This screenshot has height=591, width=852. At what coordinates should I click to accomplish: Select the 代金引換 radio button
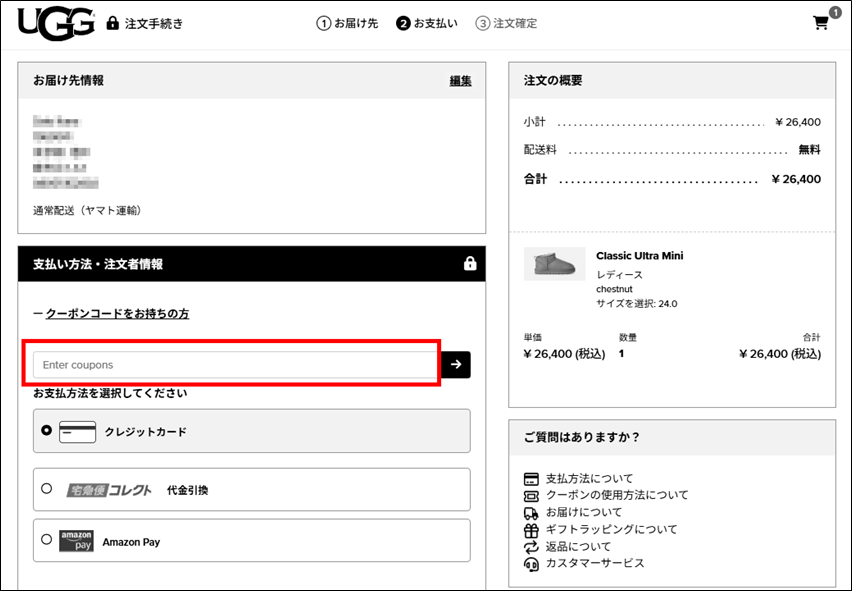[x=47, y=488]
